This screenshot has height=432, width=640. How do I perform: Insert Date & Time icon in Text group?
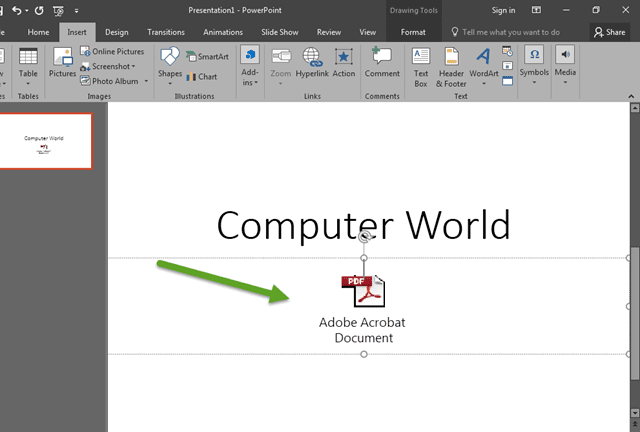[507, 51]
